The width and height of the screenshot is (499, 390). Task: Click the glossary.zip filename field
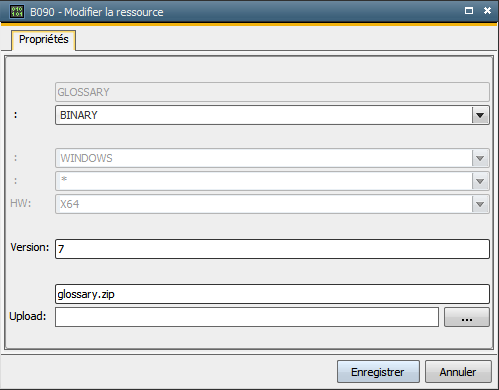pos(272,294)
